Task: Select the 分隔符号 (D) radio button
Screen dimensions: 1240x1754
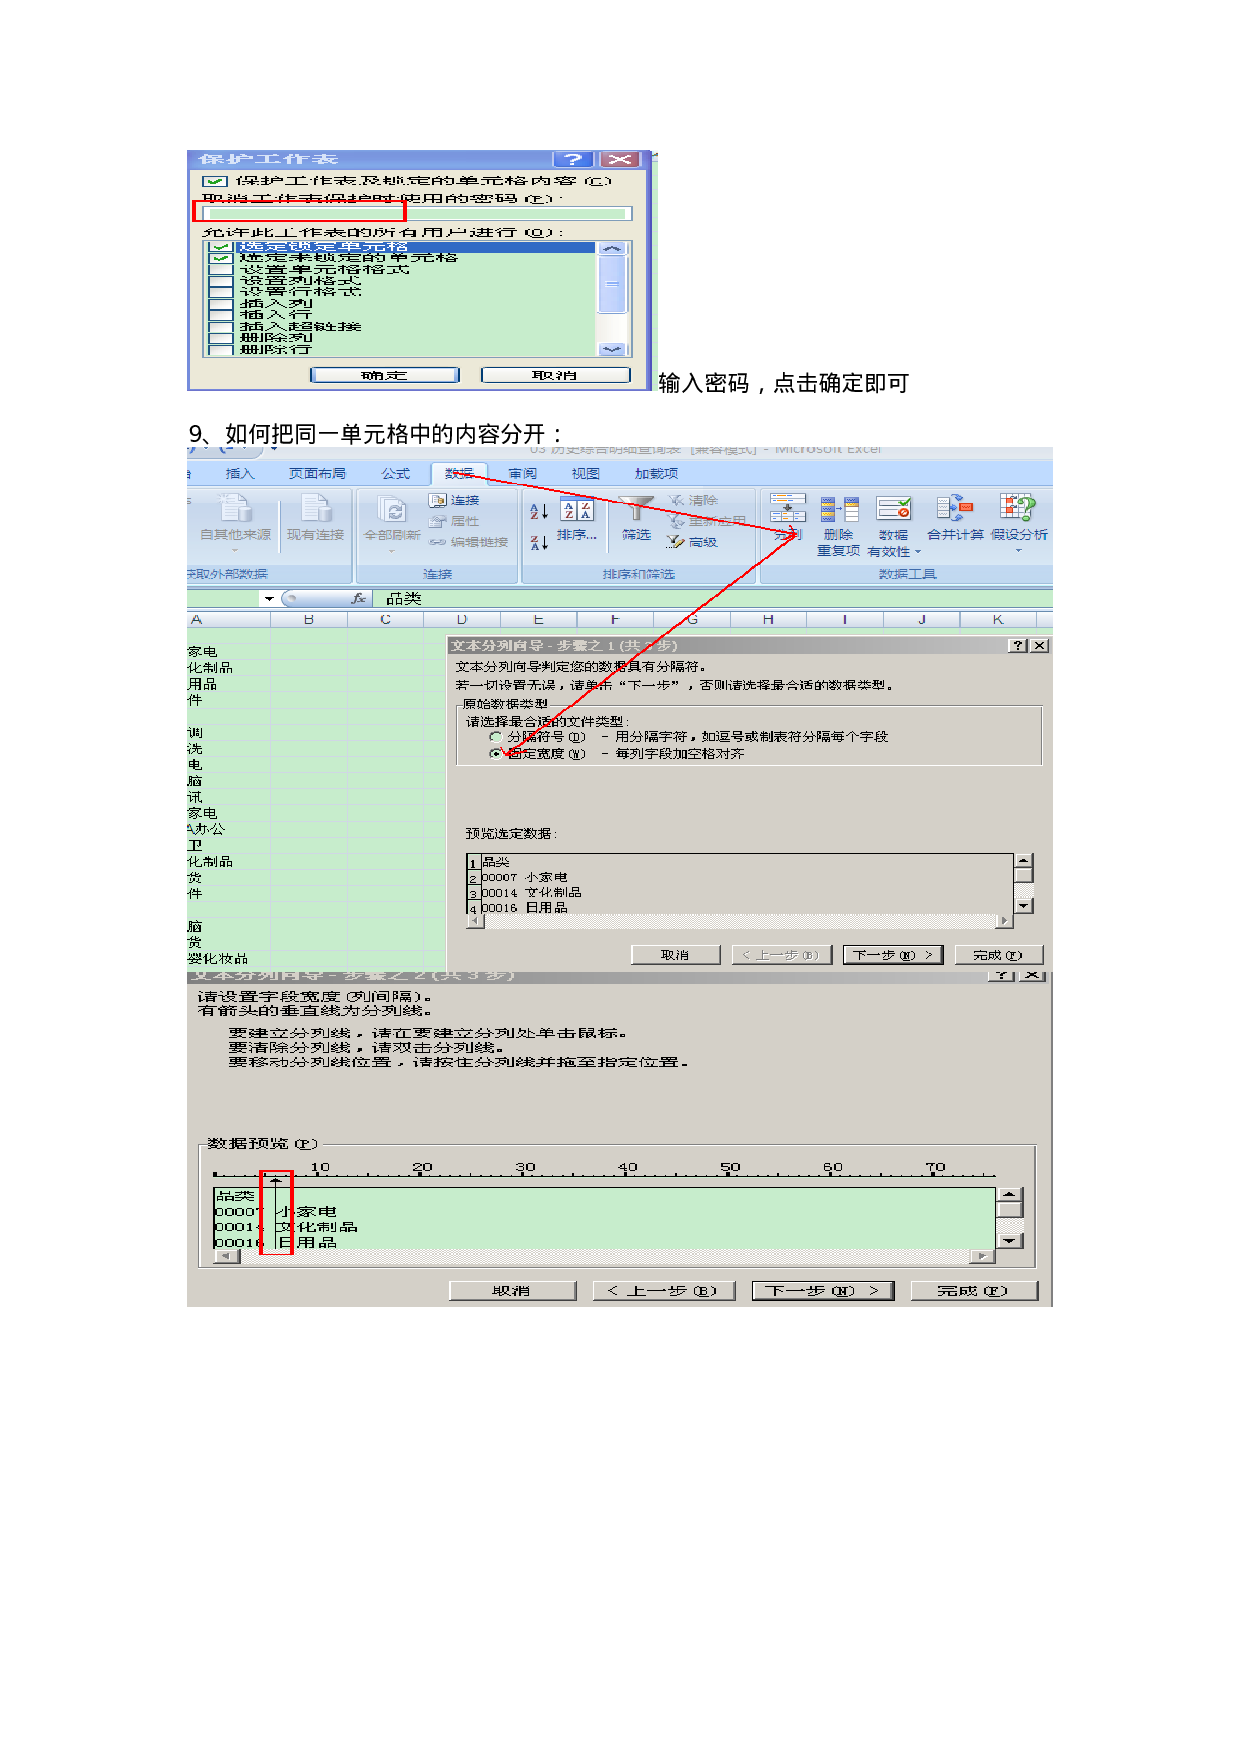Action: tap(496, 737)
